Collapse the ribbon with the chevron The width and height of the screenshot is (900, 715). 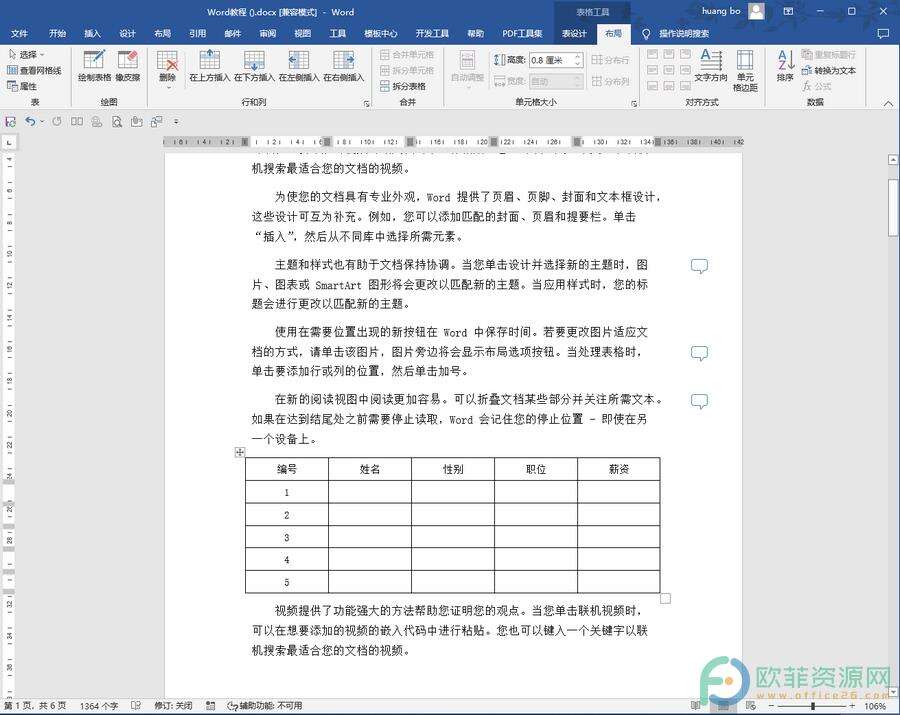tap(888, 103)
